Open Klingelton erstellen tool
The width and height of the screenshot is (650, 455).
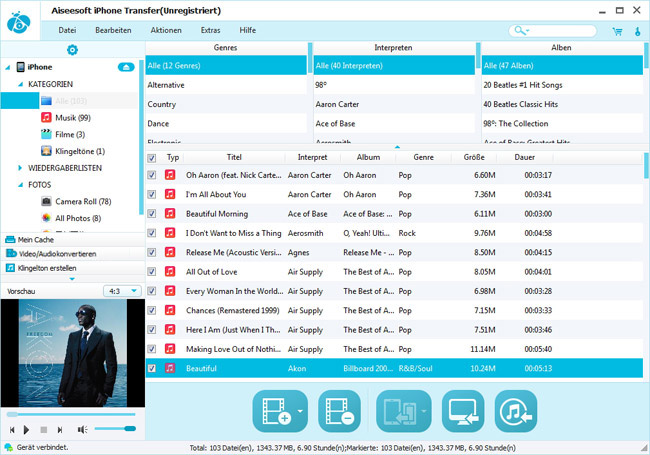[73, 268]
